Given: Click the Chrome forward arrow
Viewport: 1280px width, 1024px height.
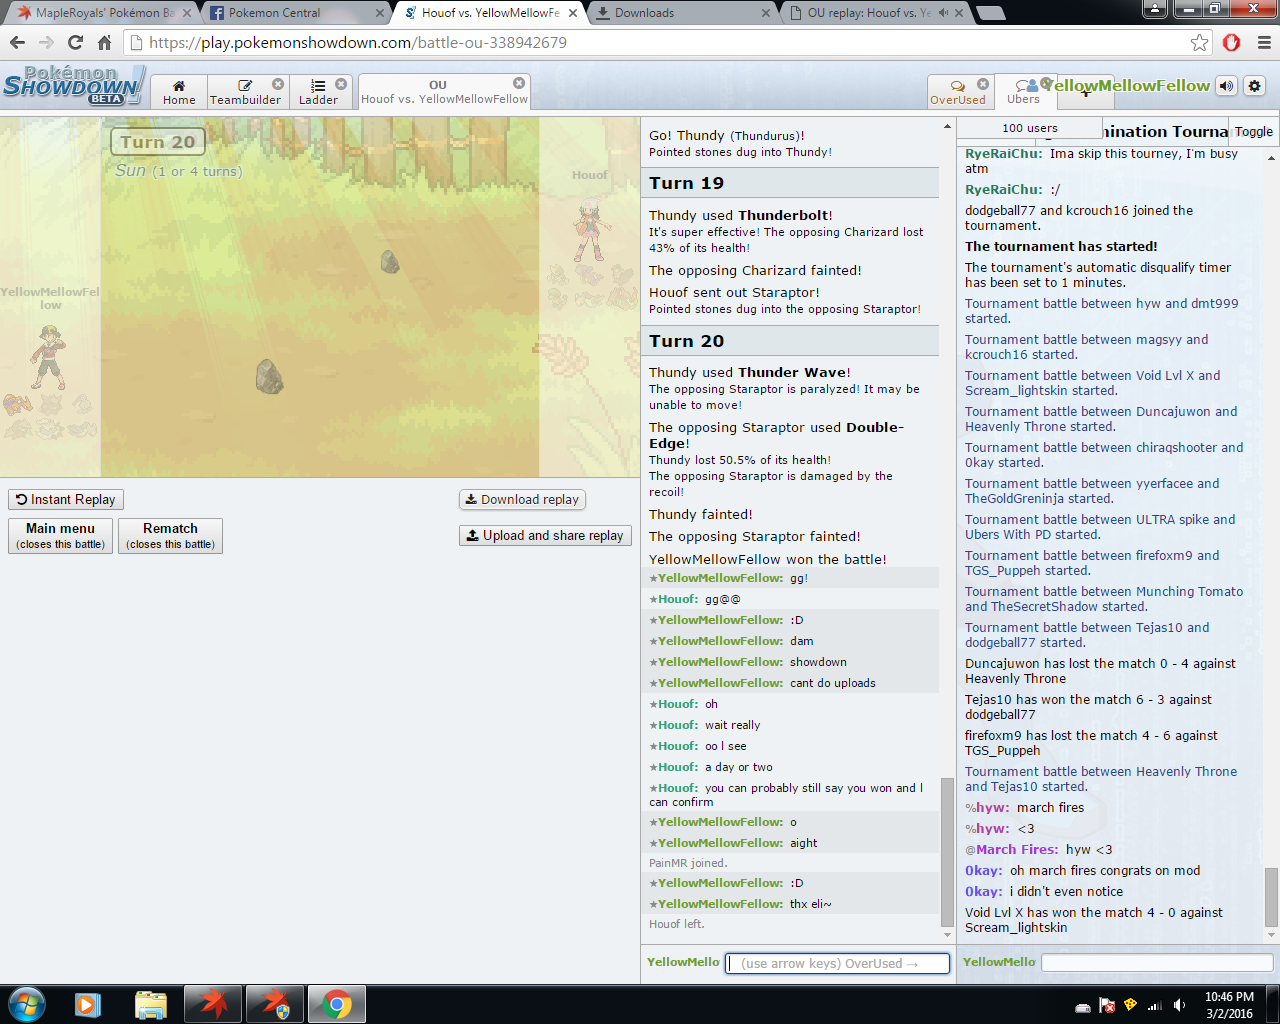Looking at the screenshot, I should tap(46, 42).
